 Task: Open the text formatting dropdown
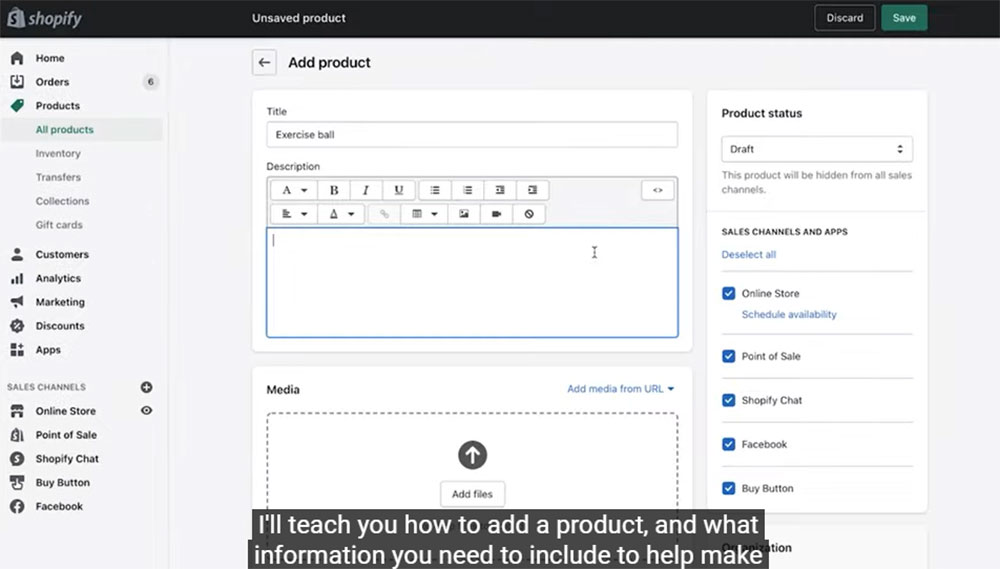[x=294, y=190]
